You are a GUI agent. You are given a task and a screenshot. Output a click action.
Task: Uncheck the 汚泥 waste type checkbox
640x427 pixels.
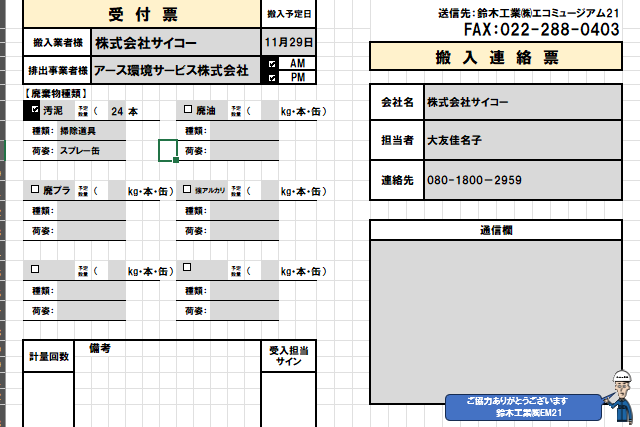coord(35,110)
